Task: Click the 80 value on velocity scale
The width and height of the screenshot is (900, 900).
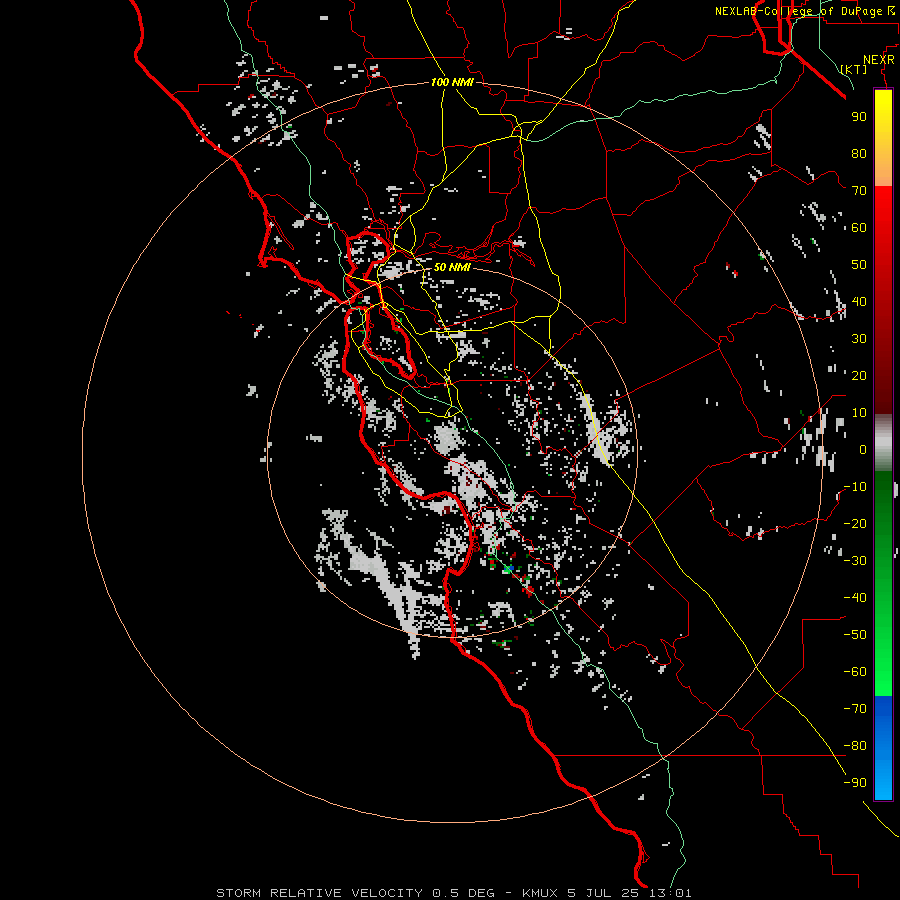Action: 859,153
